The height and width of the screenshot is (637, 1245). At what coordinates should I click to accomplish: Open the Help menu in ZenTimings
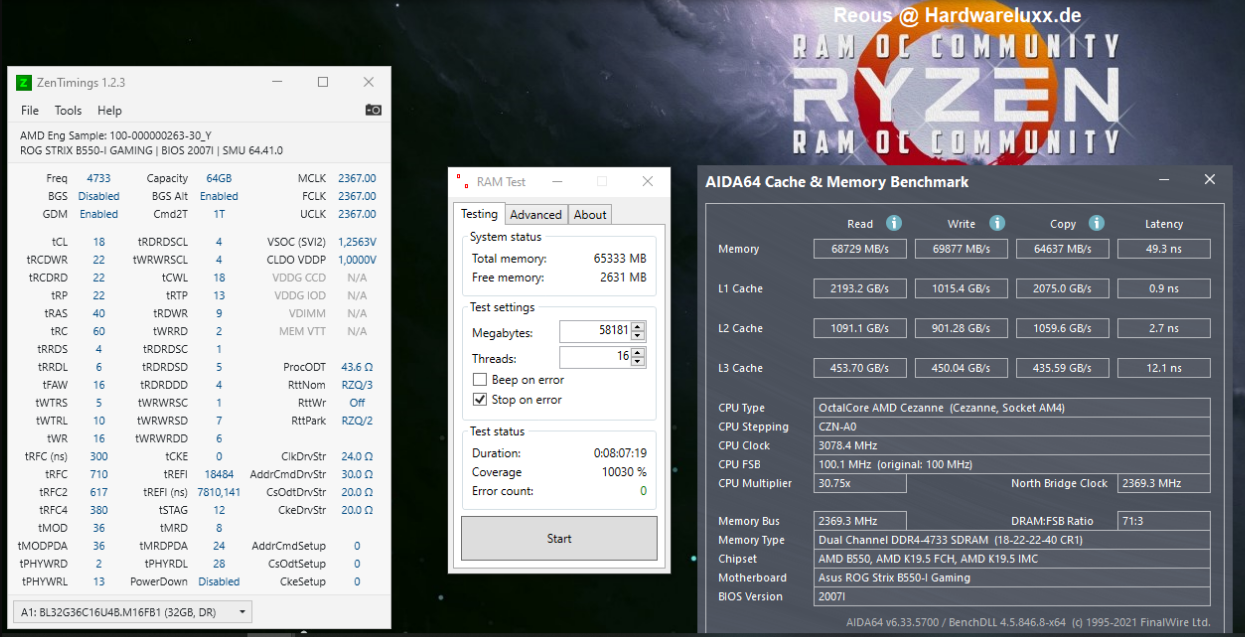click(109, 110)
